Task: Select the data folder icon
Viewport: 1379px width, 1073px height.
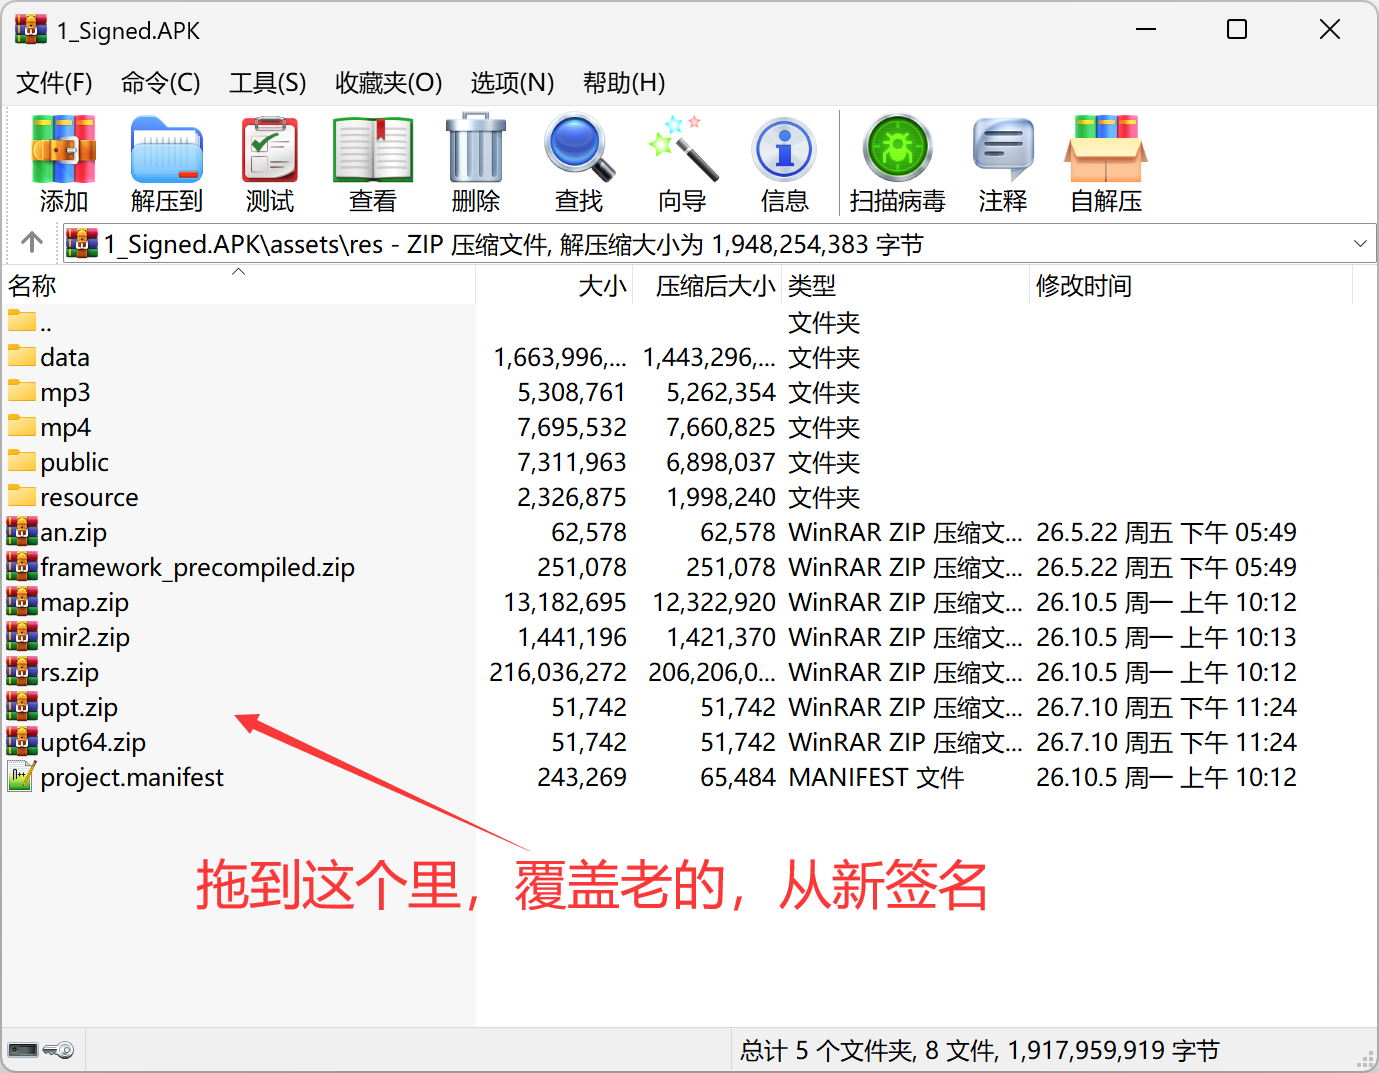Action: click(x=22, y=356)
